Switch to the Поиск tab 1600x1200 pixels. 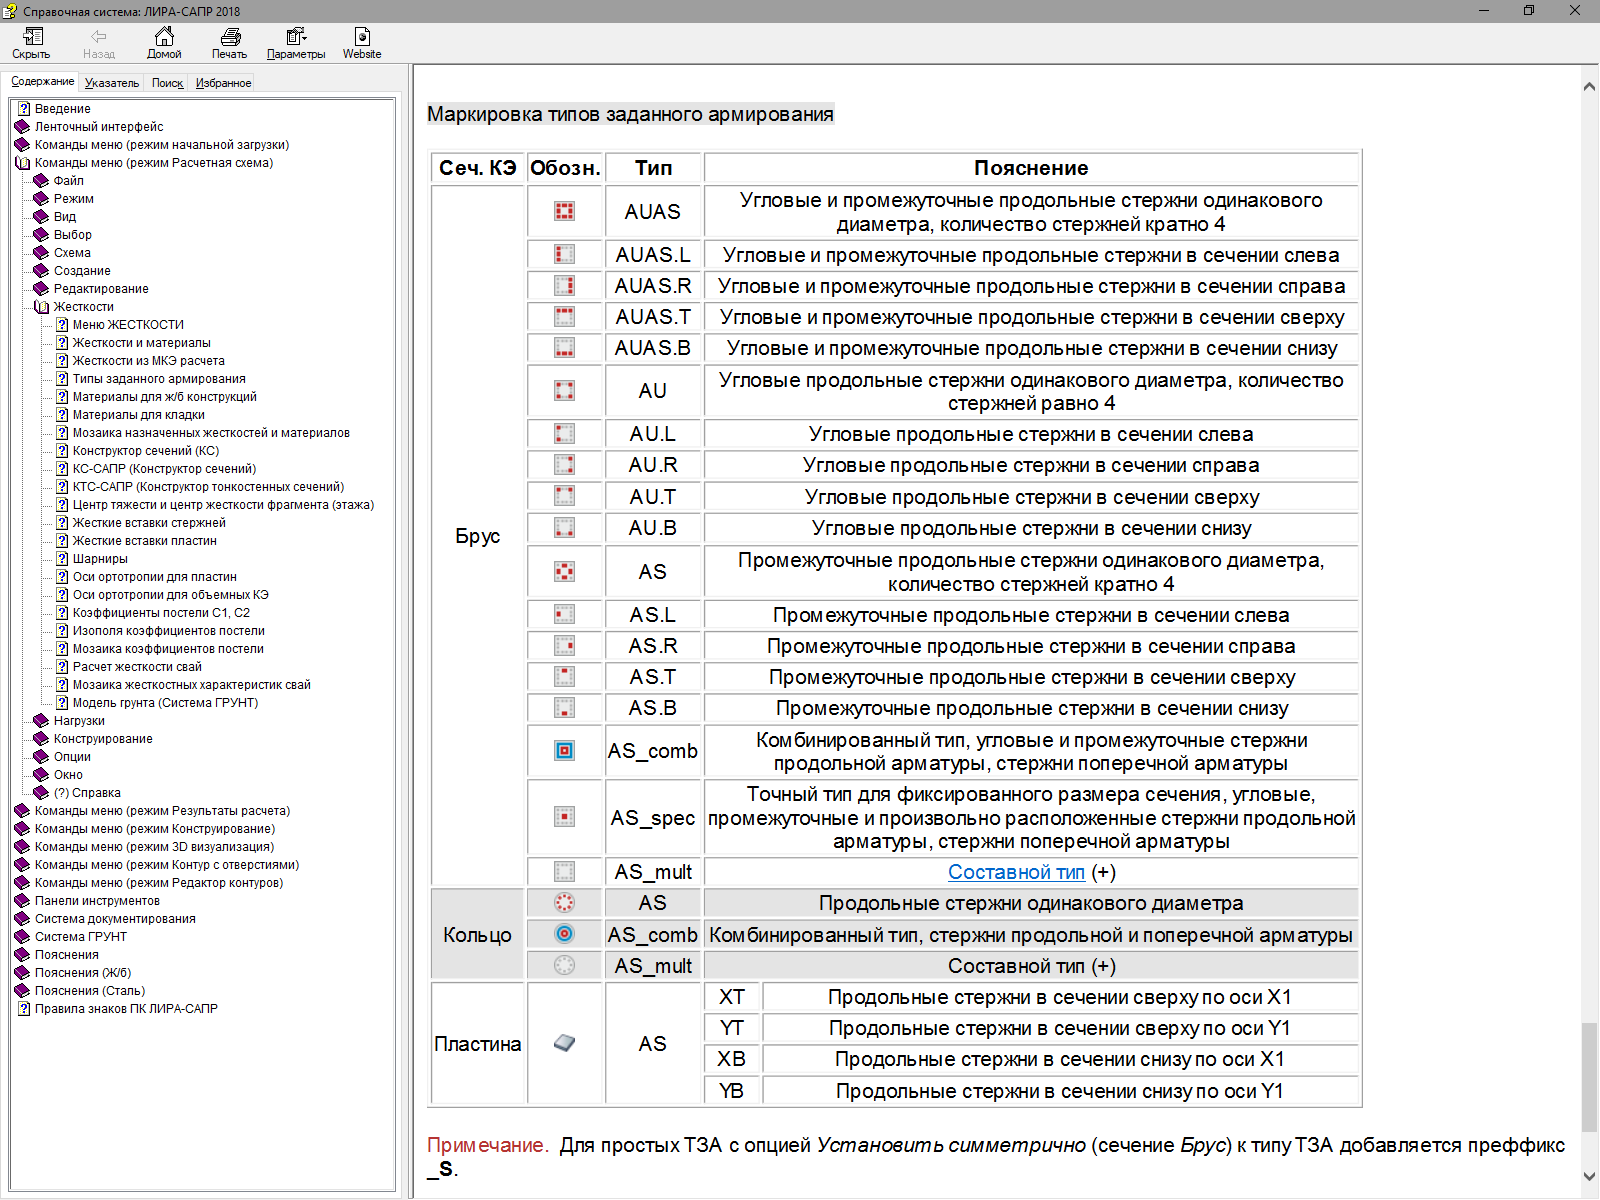(x=167, y=83)
